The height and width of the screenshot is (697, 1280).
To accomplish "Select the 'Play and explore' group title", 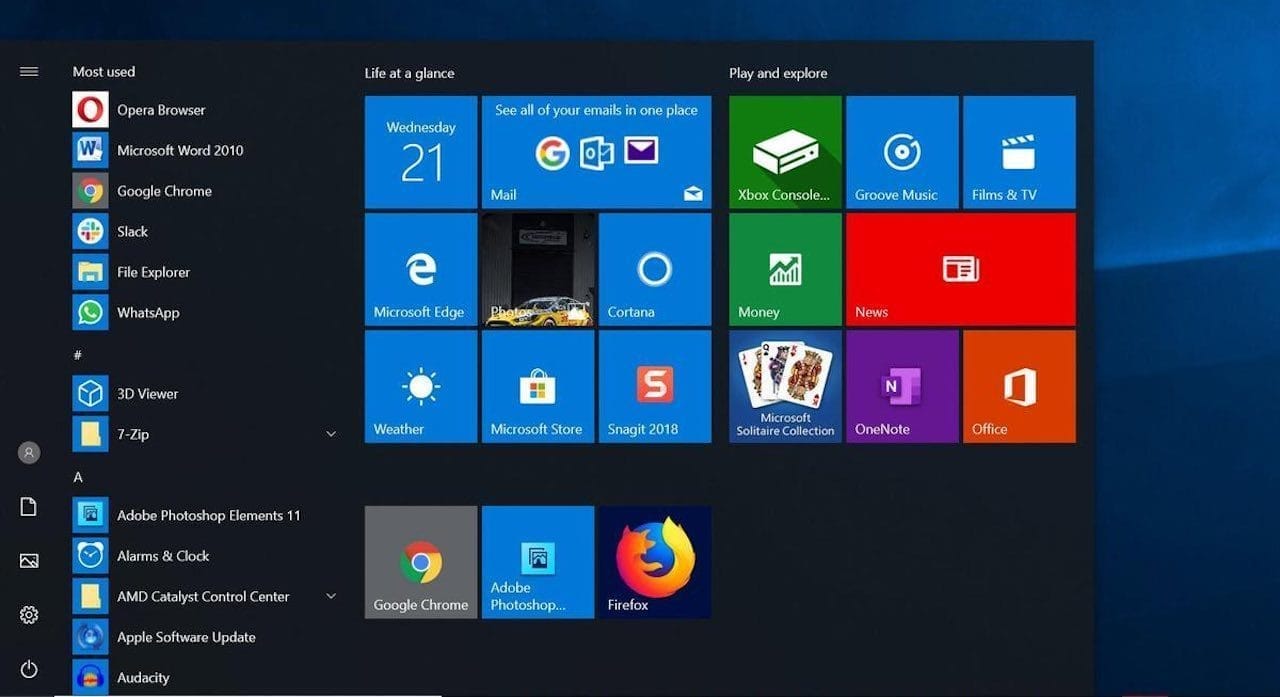I will tap(778, 73).
